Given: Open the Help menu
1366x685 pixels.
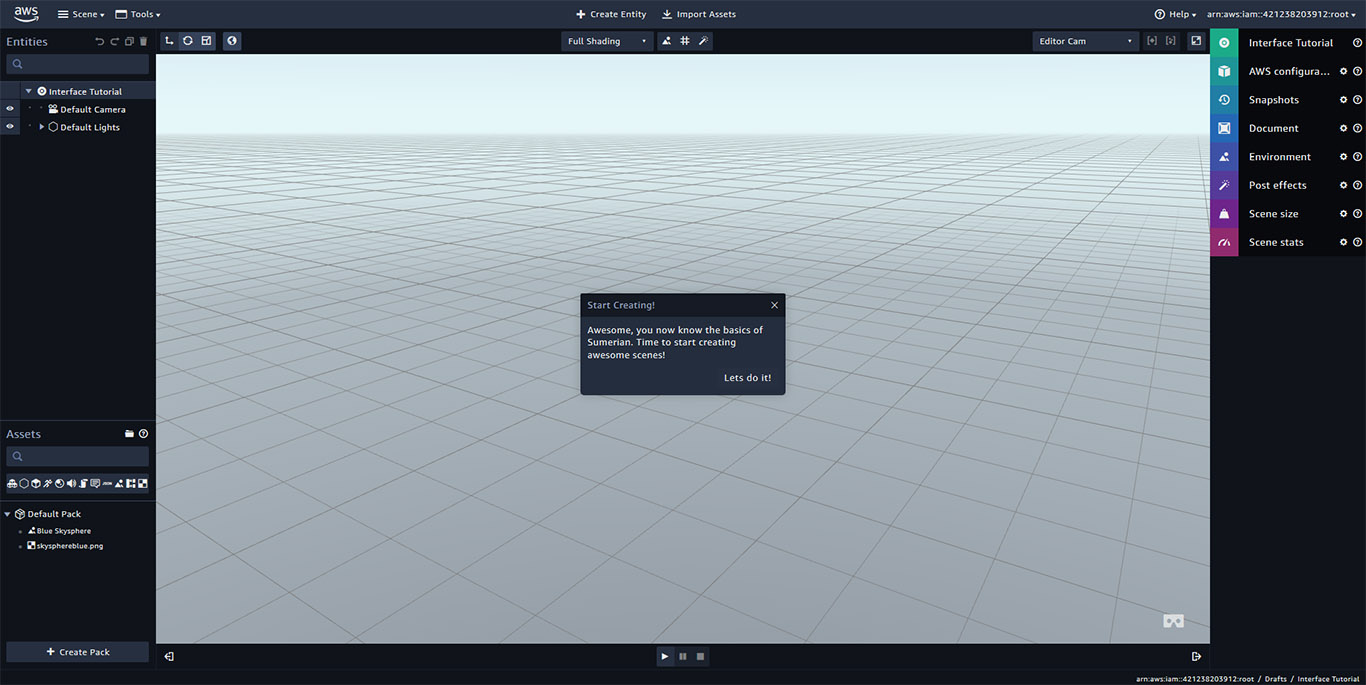Looking at the screenshot, I should [1175, 14].
